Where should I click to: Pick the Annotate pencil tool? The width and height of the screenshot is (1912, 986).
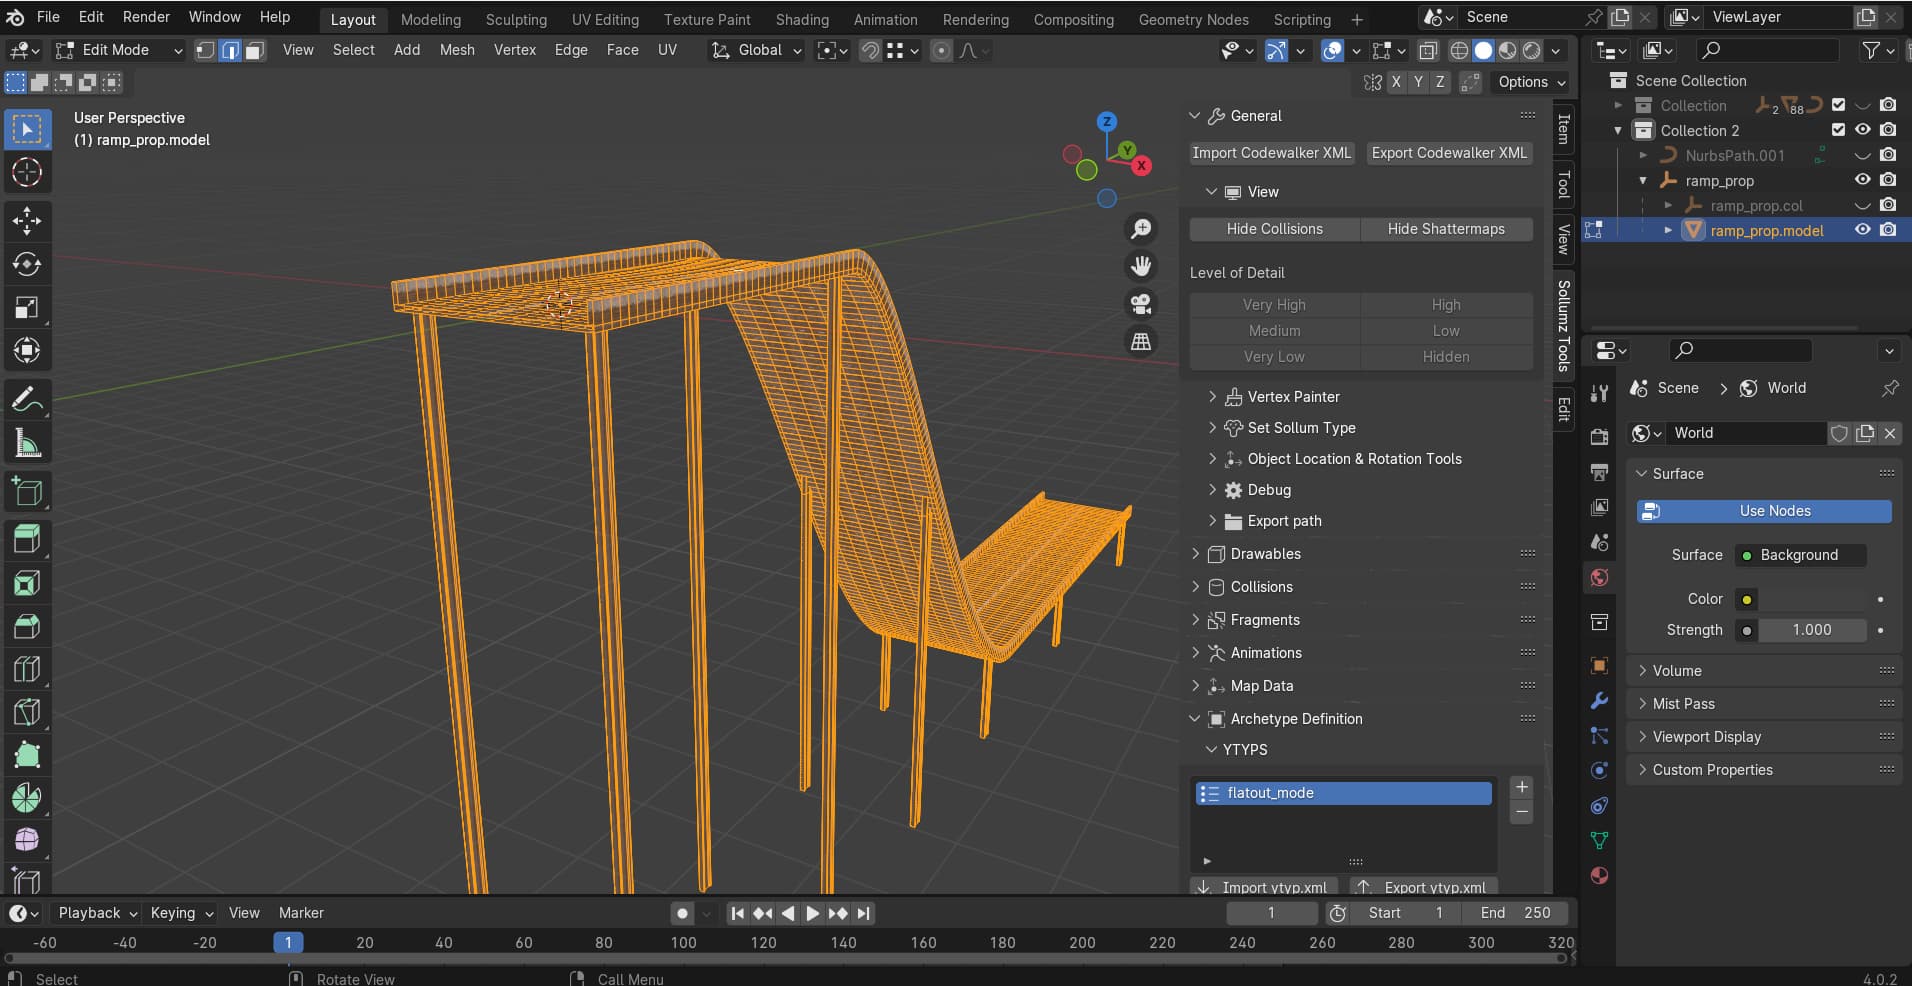click(27, 399)
